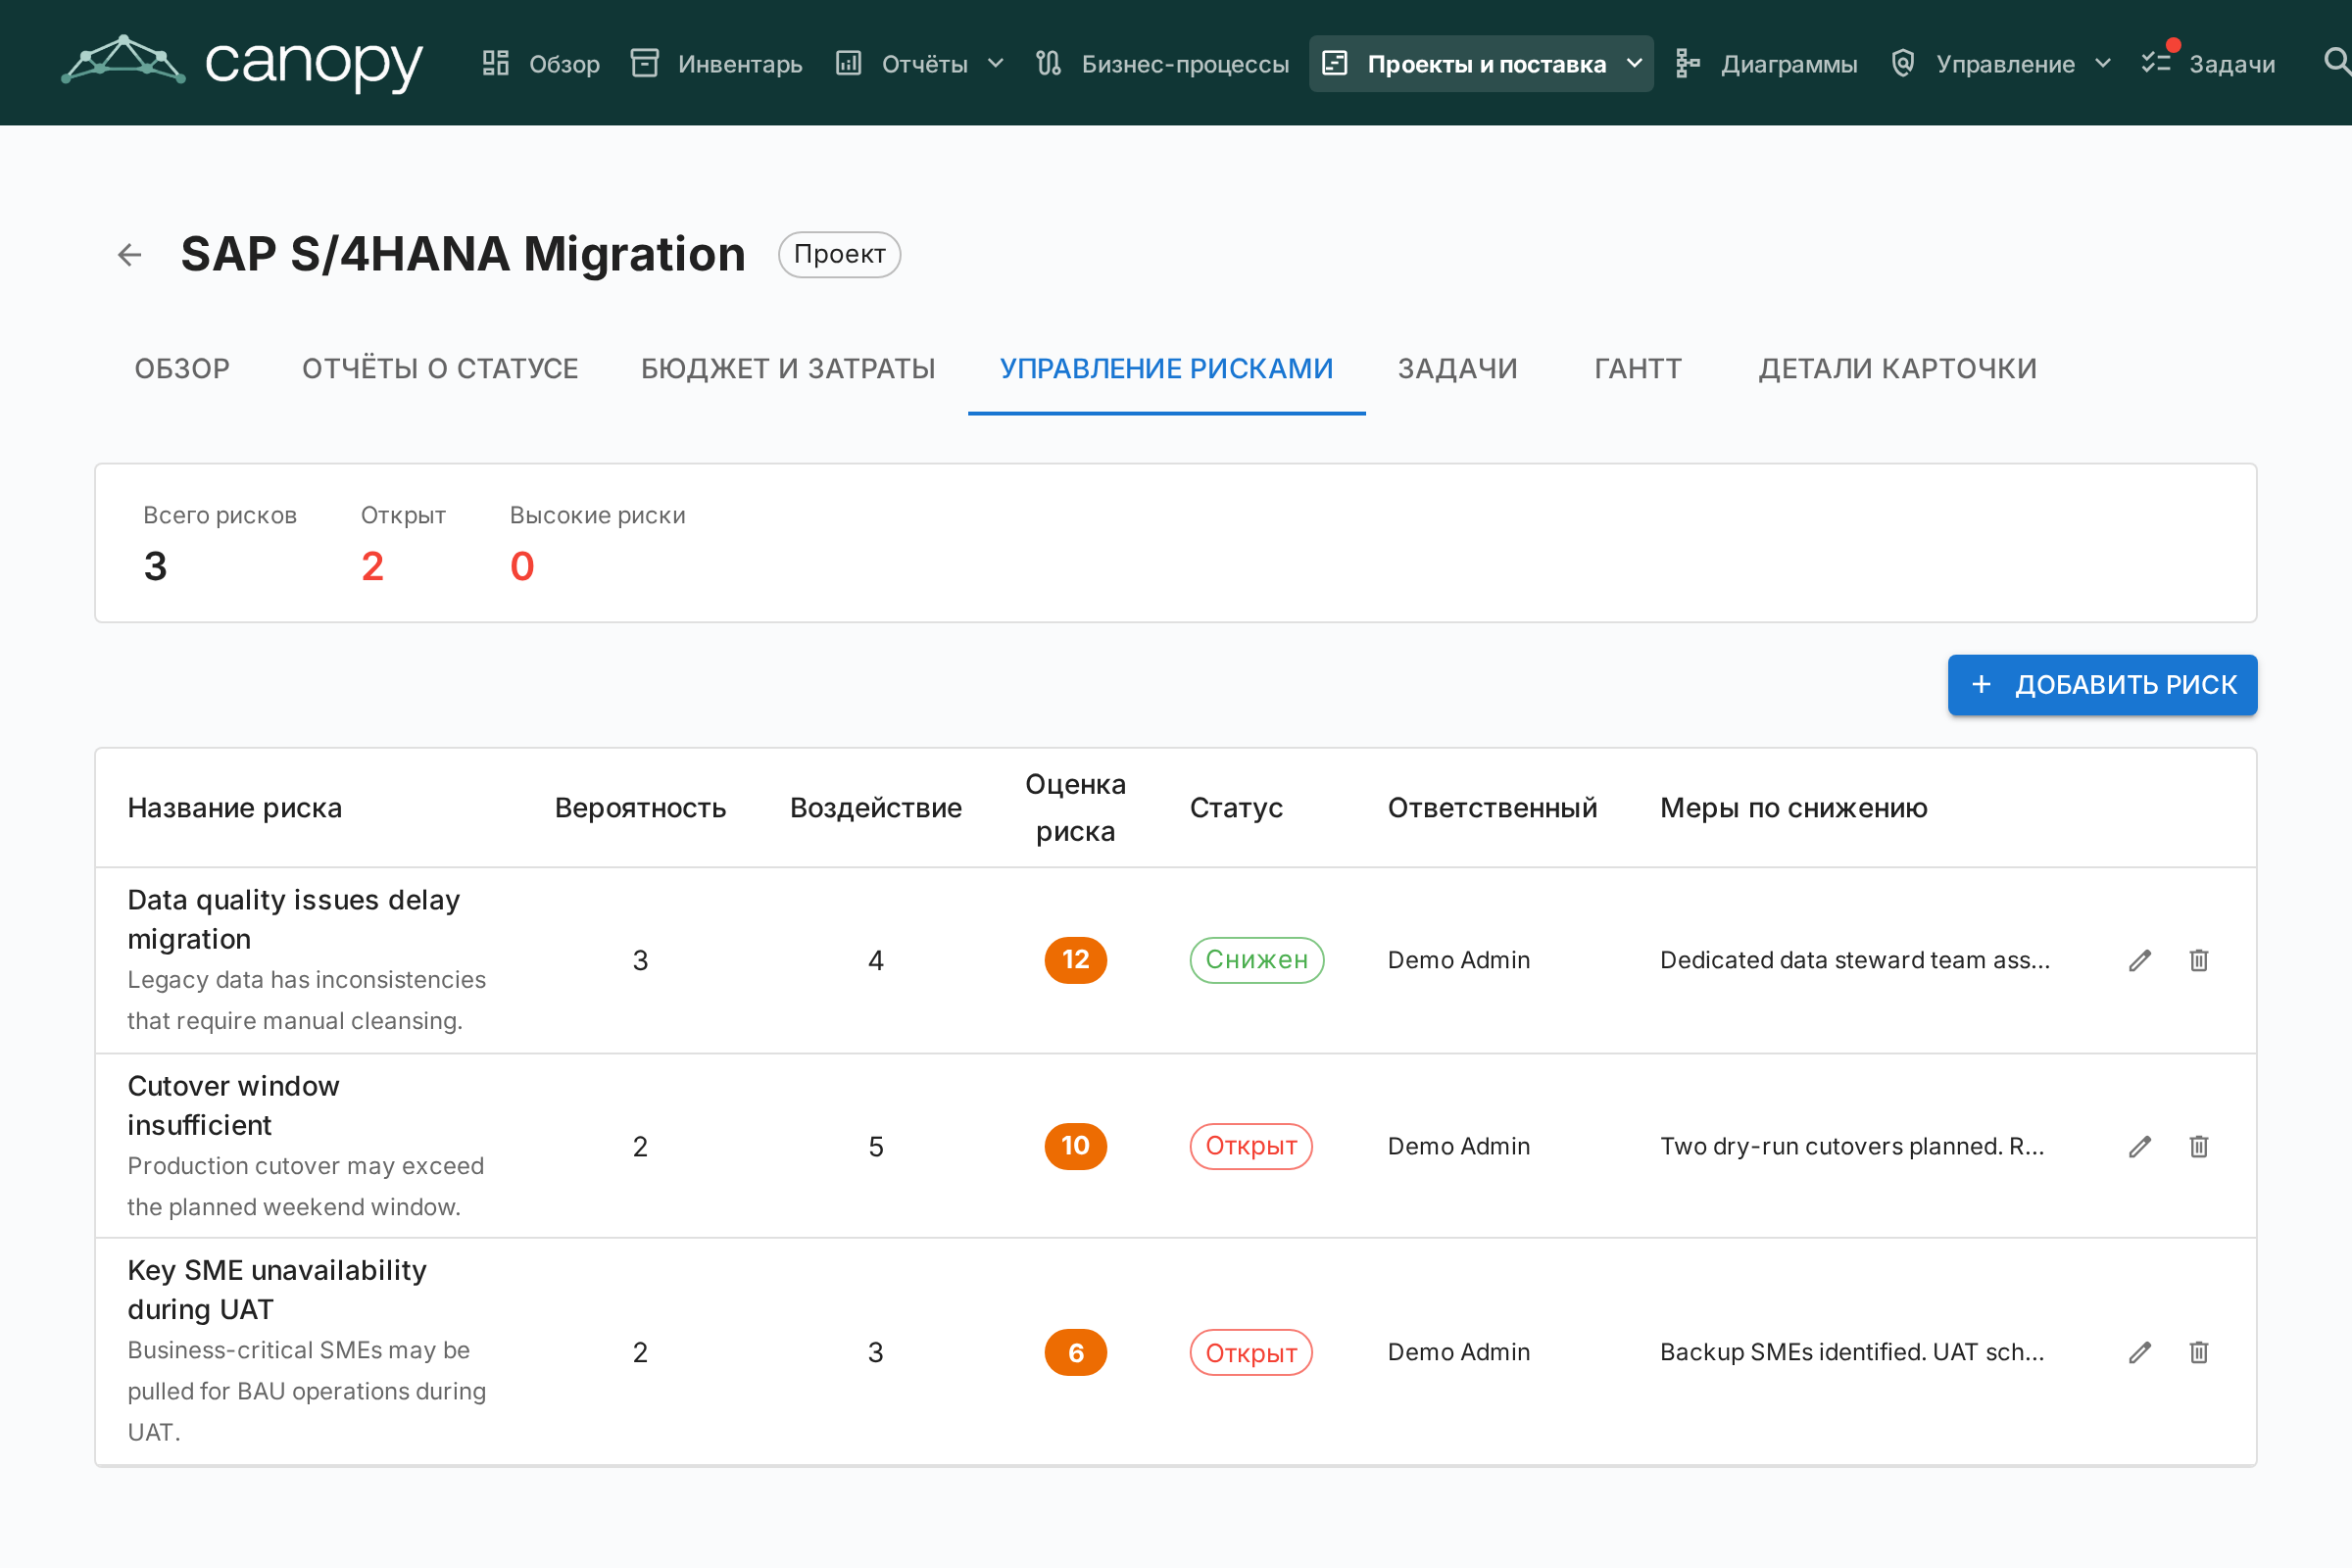The width and height of the screenshot is (2352, 1568).
Task: Click the risk score badge 10
Action: click(x=1076, y=1146)
